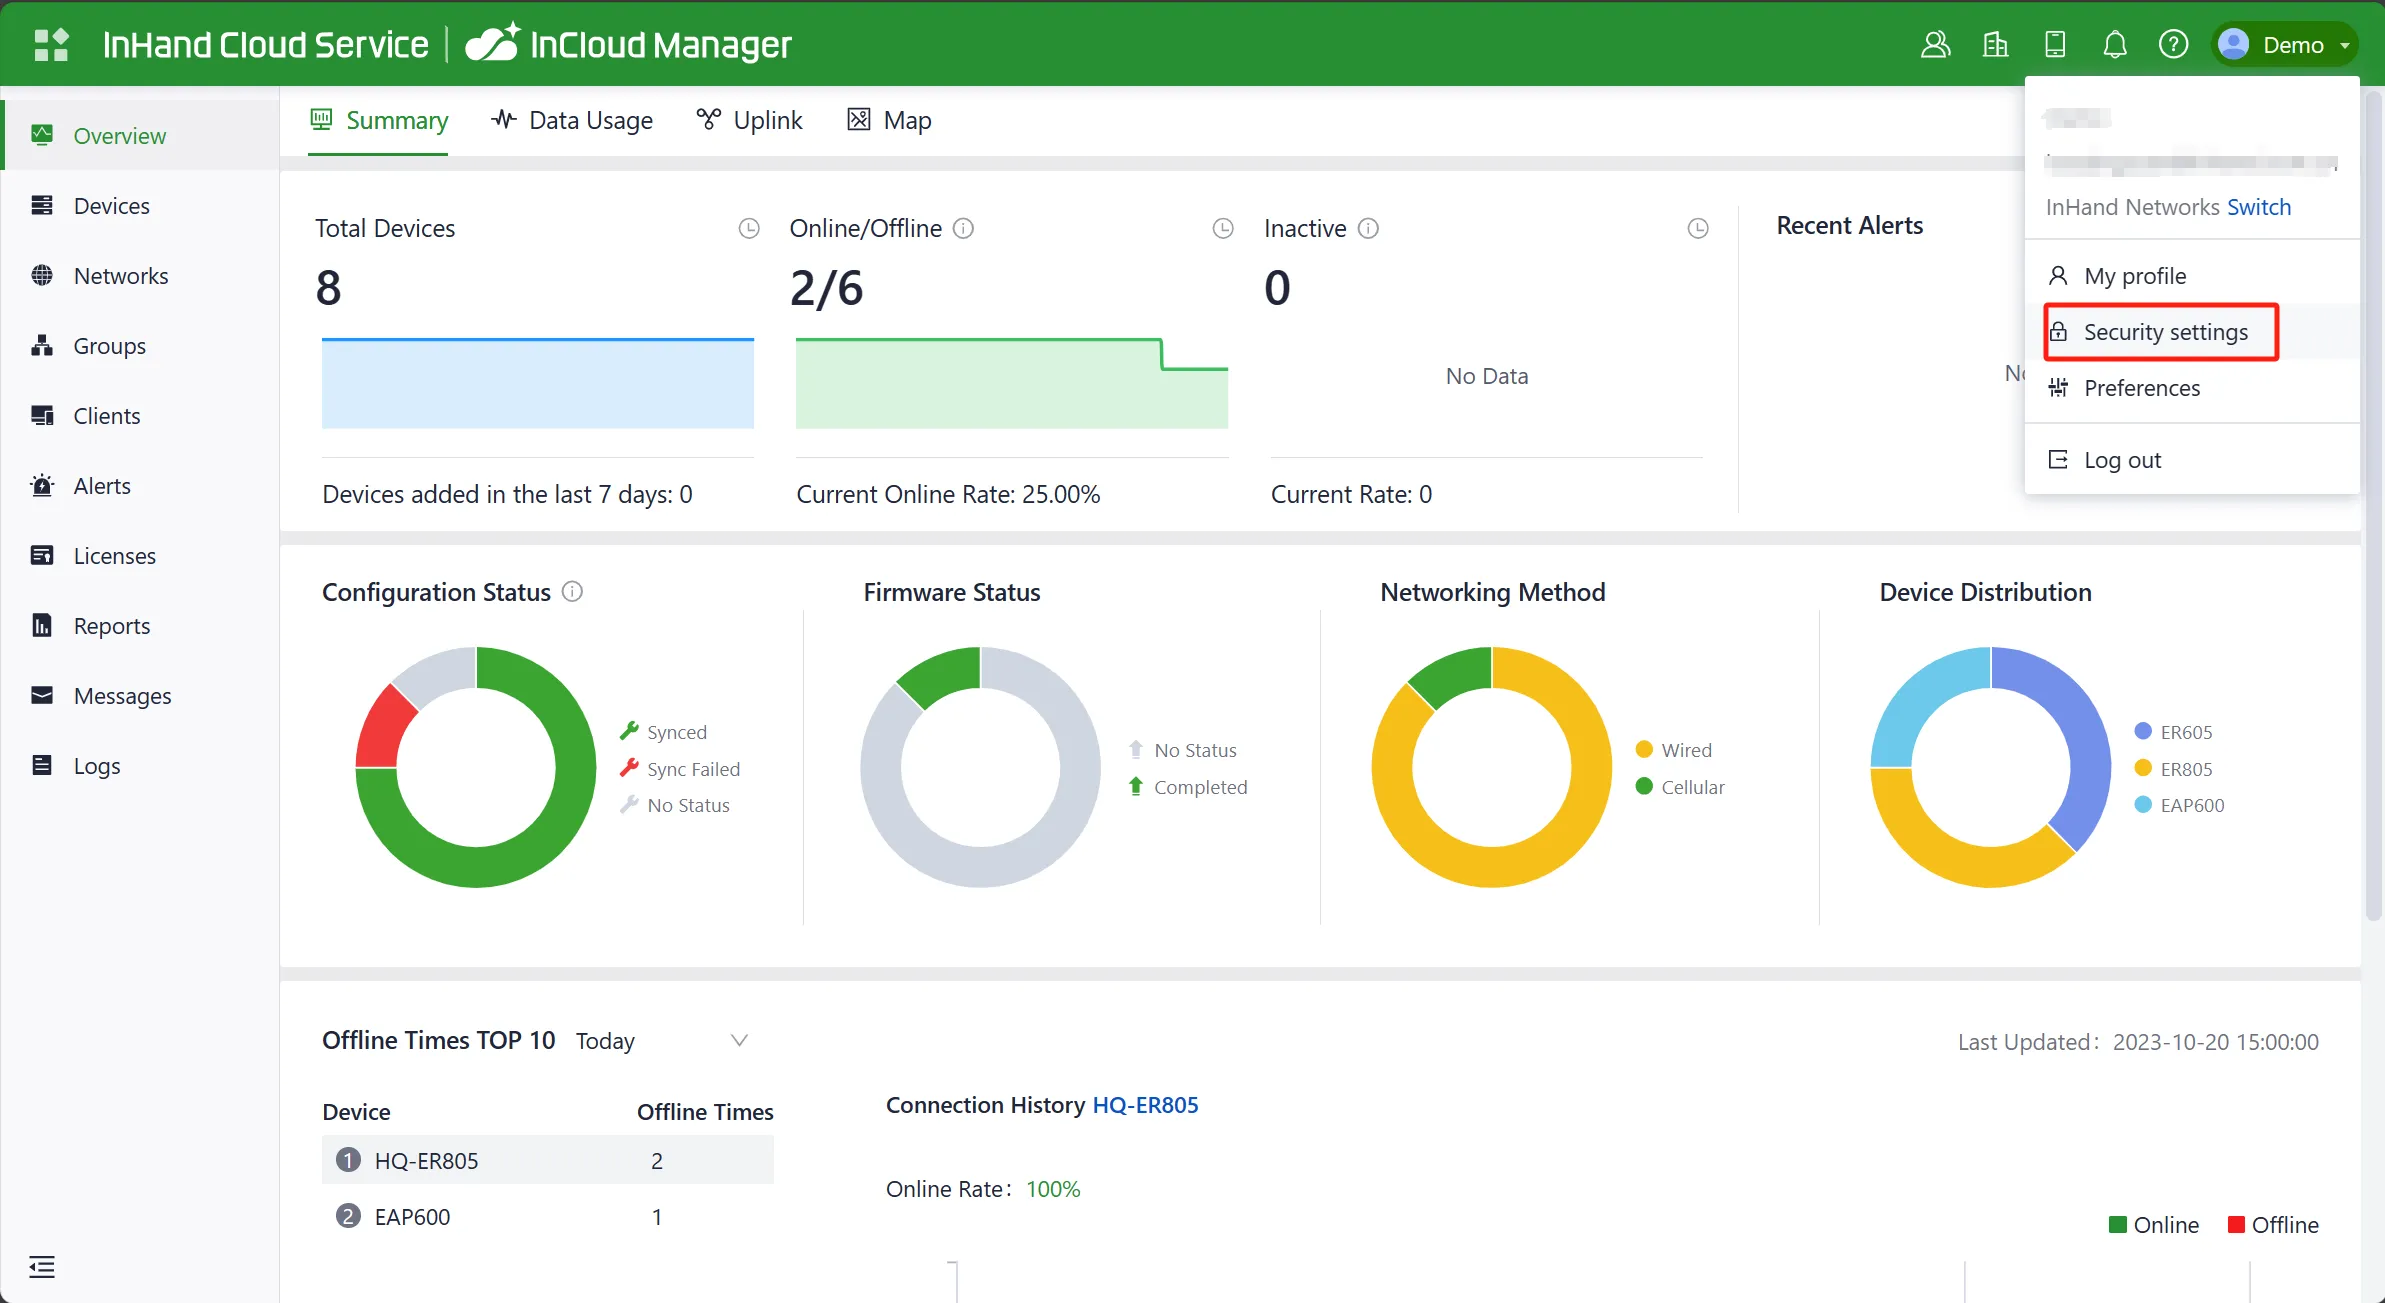The height and width of the screenshot is (1303, 2385).
Task: Open Devices in the sidebar
Action: click(140, 205)
